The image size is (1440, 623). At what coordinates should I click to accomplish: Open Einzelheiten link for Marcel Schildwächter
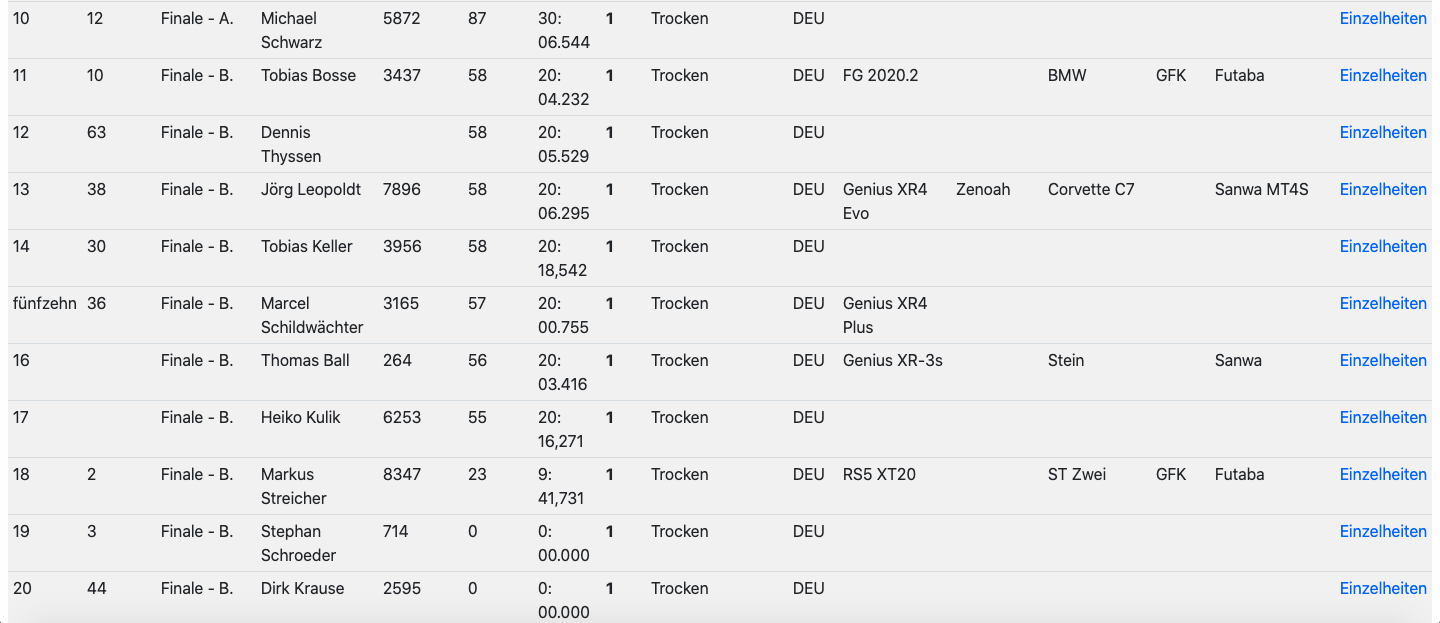pos(1383,303)
